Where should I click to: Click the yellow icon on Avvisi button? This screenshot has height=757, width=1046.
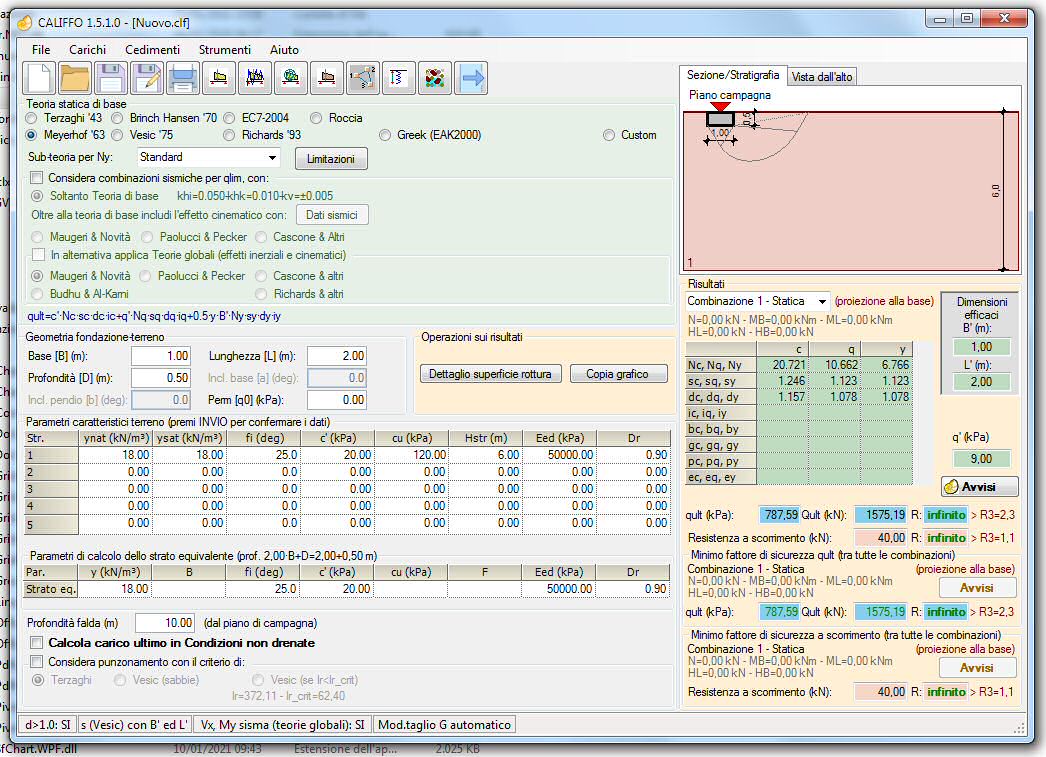click(951, 487)
